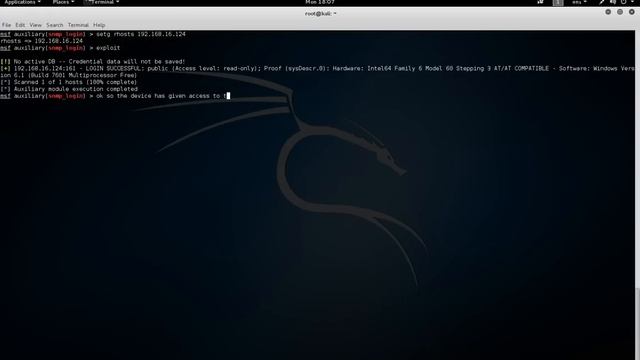Open the File menu
This screenshot has width=640, height=360.
point(6,25)
